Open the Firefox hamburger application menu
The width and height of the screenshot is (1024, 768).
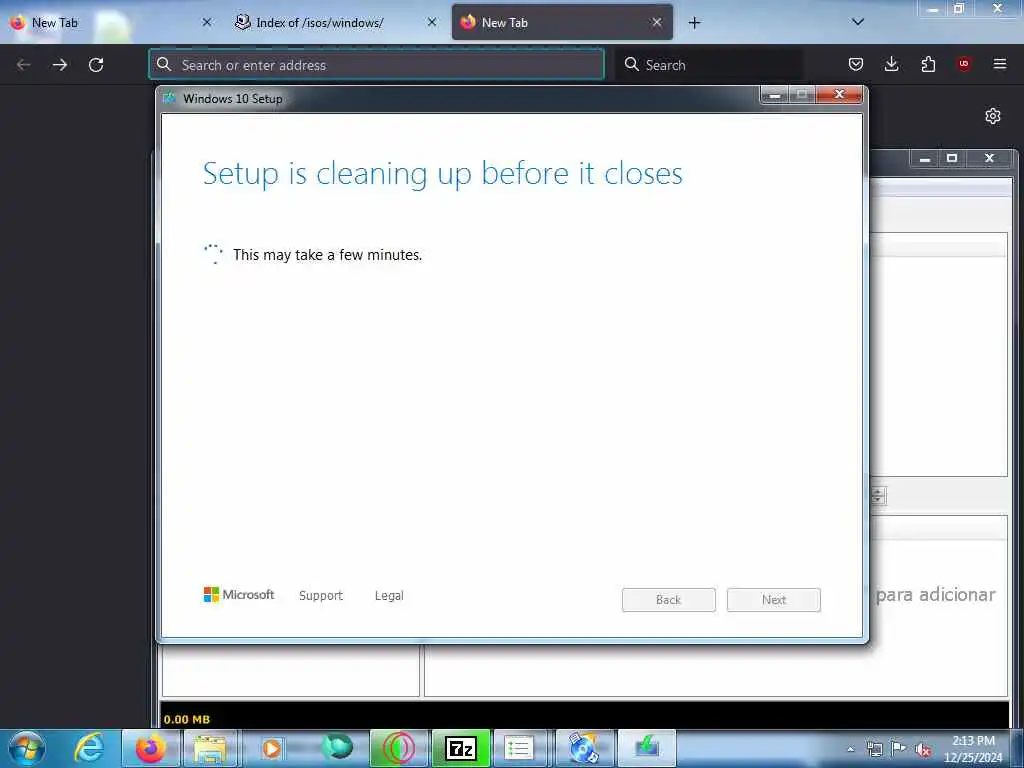click(1000, 64)
